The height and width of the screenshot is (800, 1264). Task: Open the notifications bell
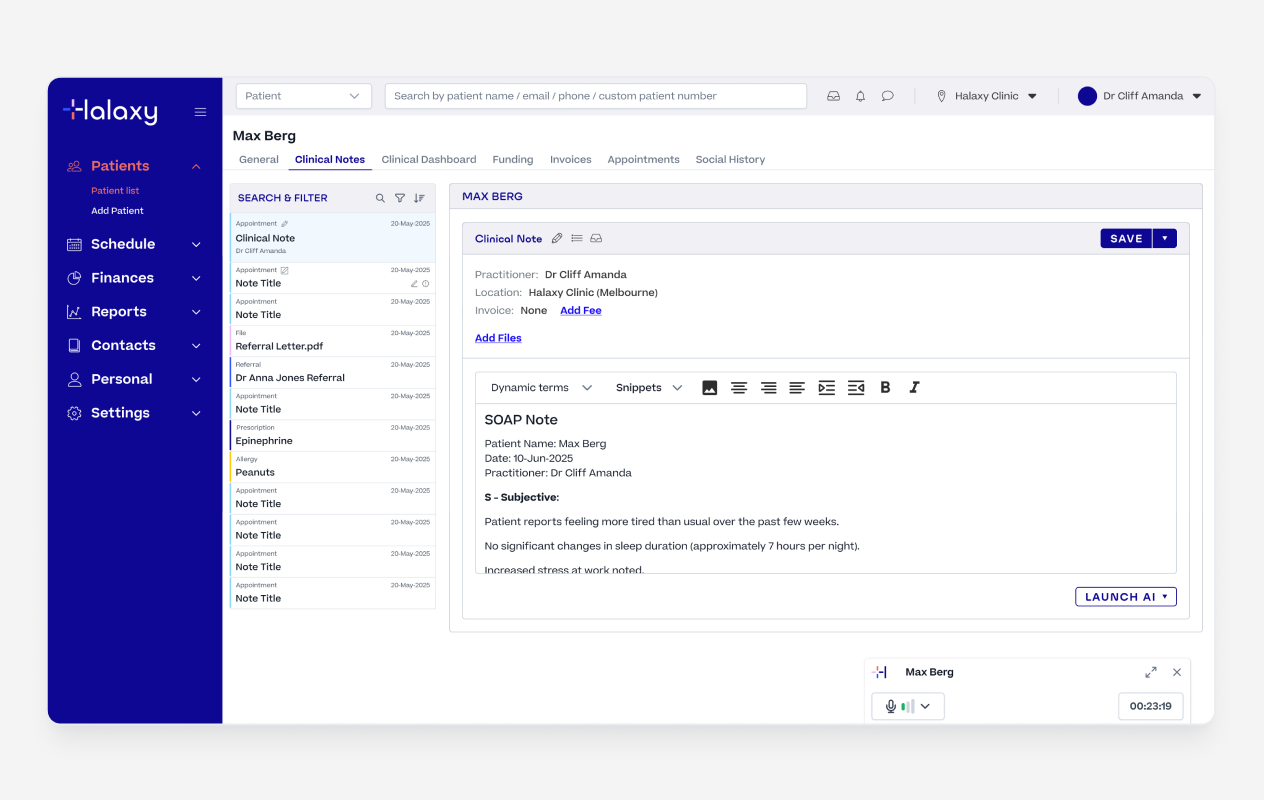pyautogui.click(x=860, y=96)
